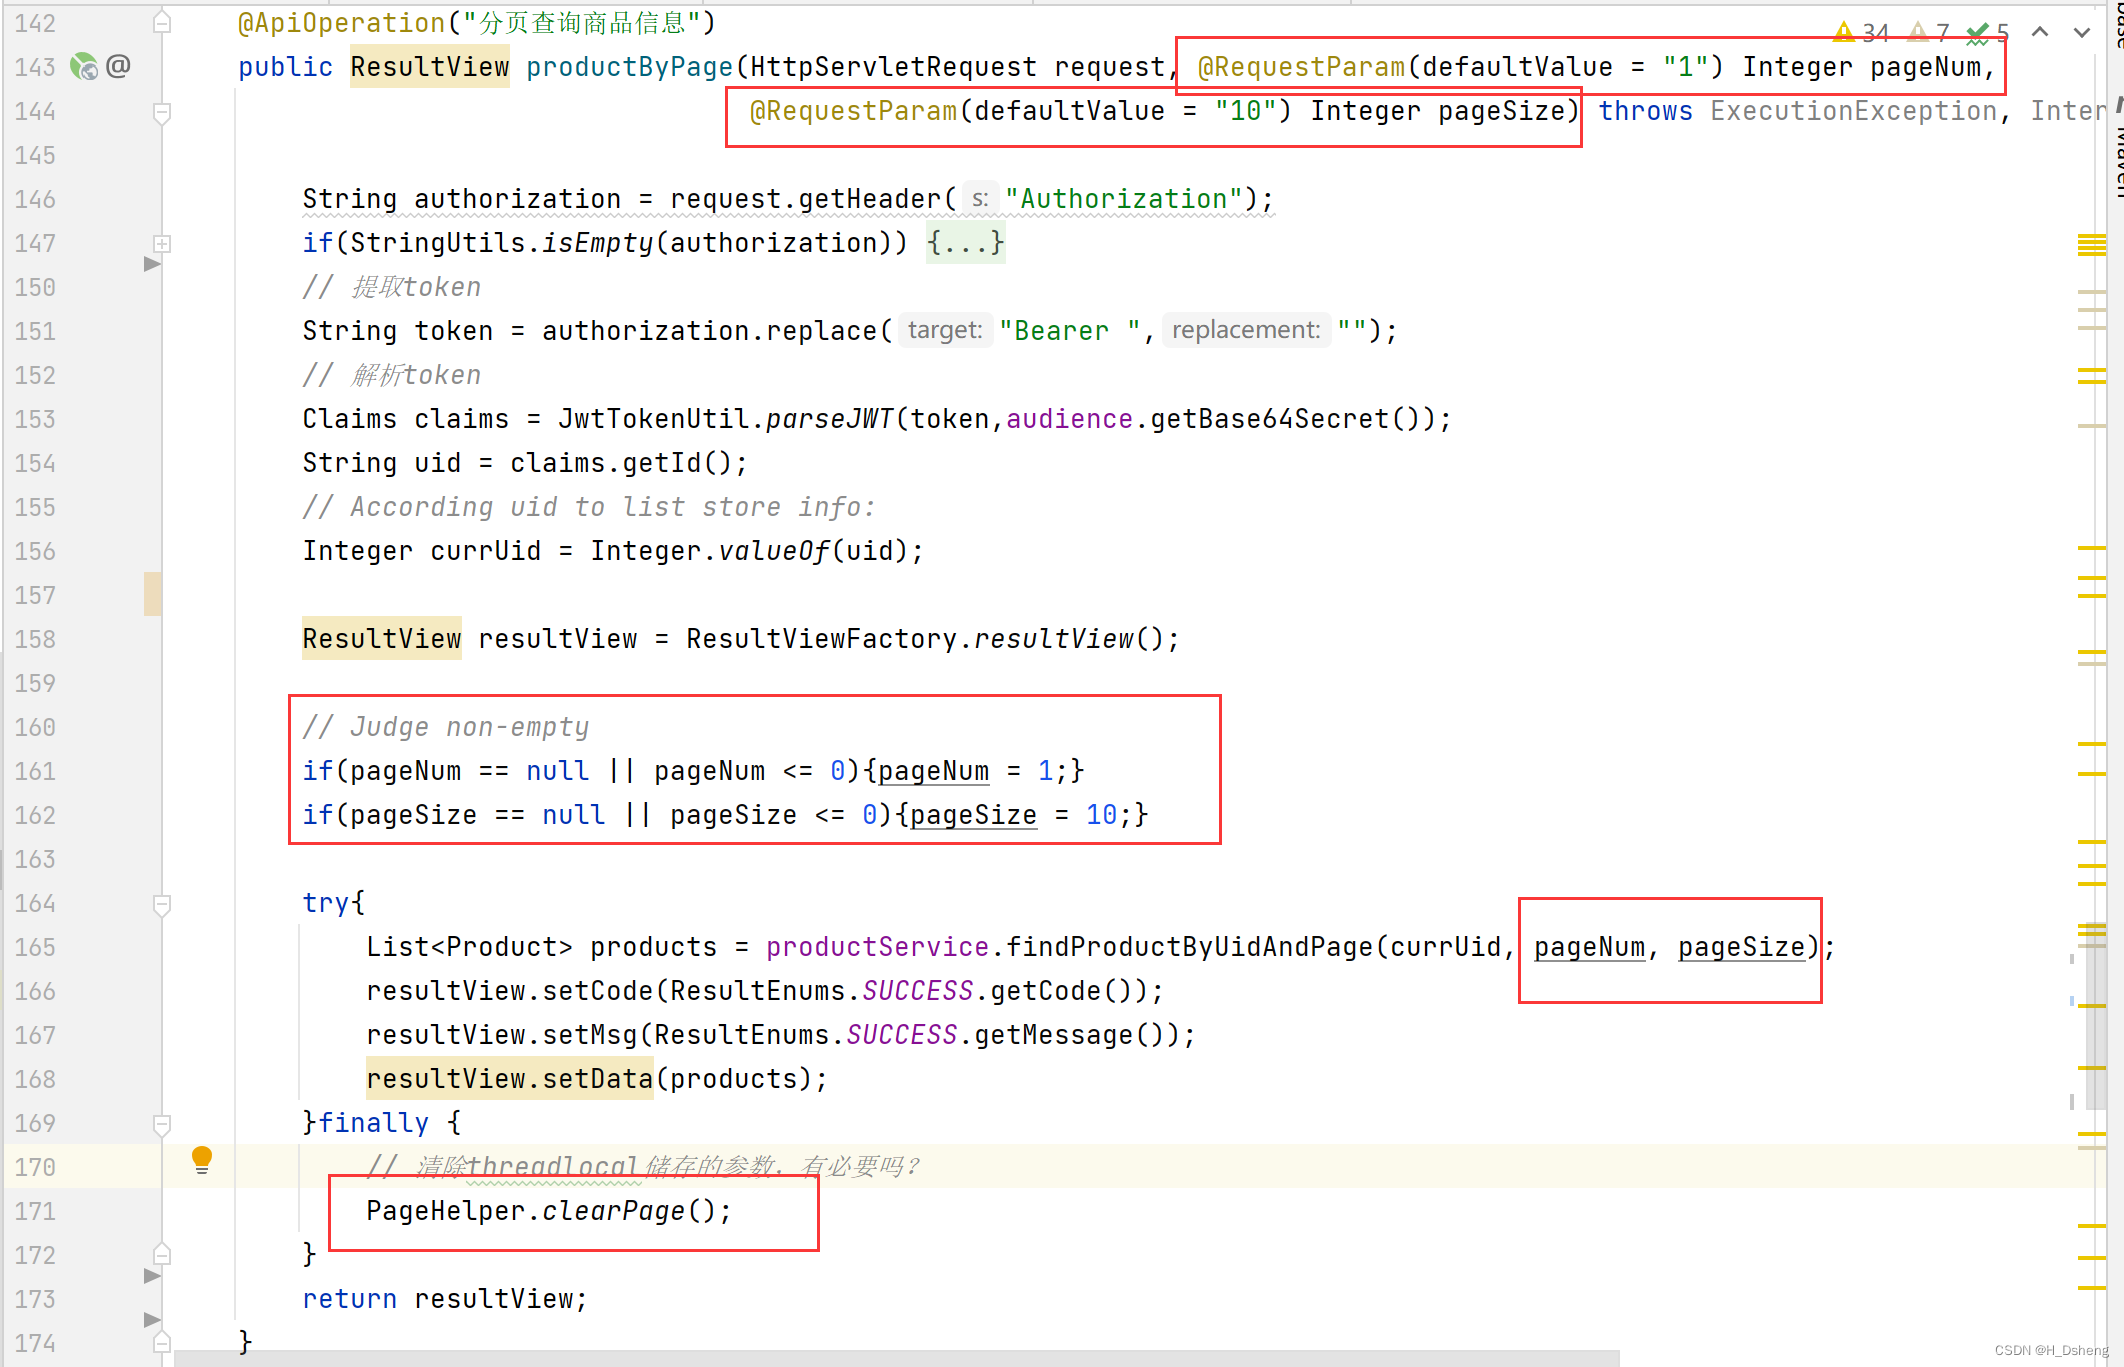Viewport: 2124px width, 1367px height.
Task: Click the vertical scrollbar thumb on right
Action: coord(2095,1015)
